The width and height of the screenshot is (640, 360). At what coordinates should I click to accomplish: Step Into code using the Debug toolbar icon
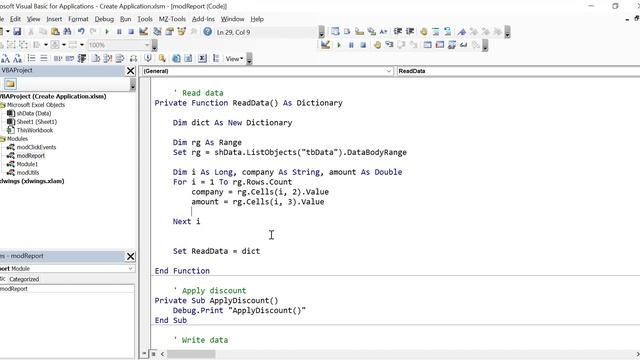pyautogui.click(x=389, y=44)
